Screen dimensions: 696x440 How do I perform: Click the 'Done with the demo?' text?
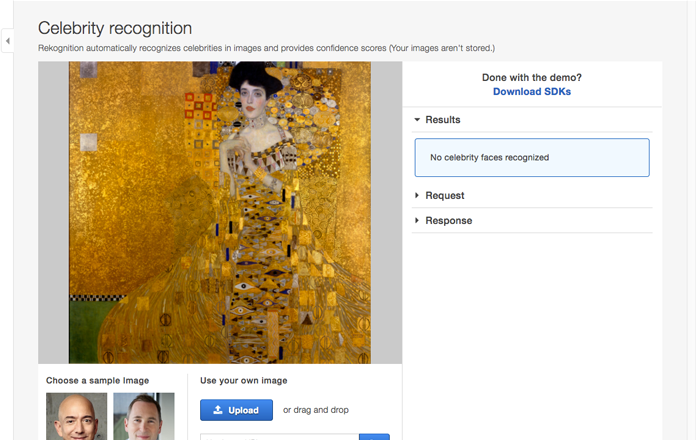tap(532, 78)
